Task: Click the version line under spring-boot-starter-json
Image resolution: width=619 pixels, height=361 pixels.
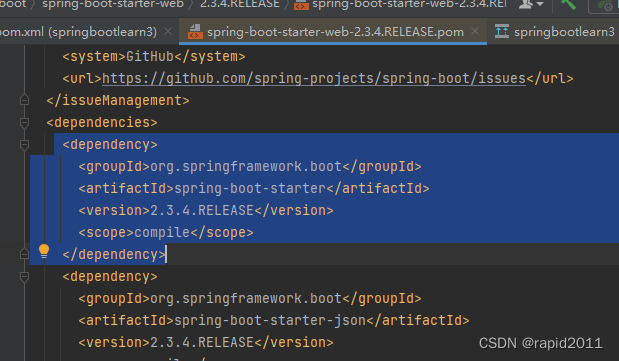Action: (206, 342)
